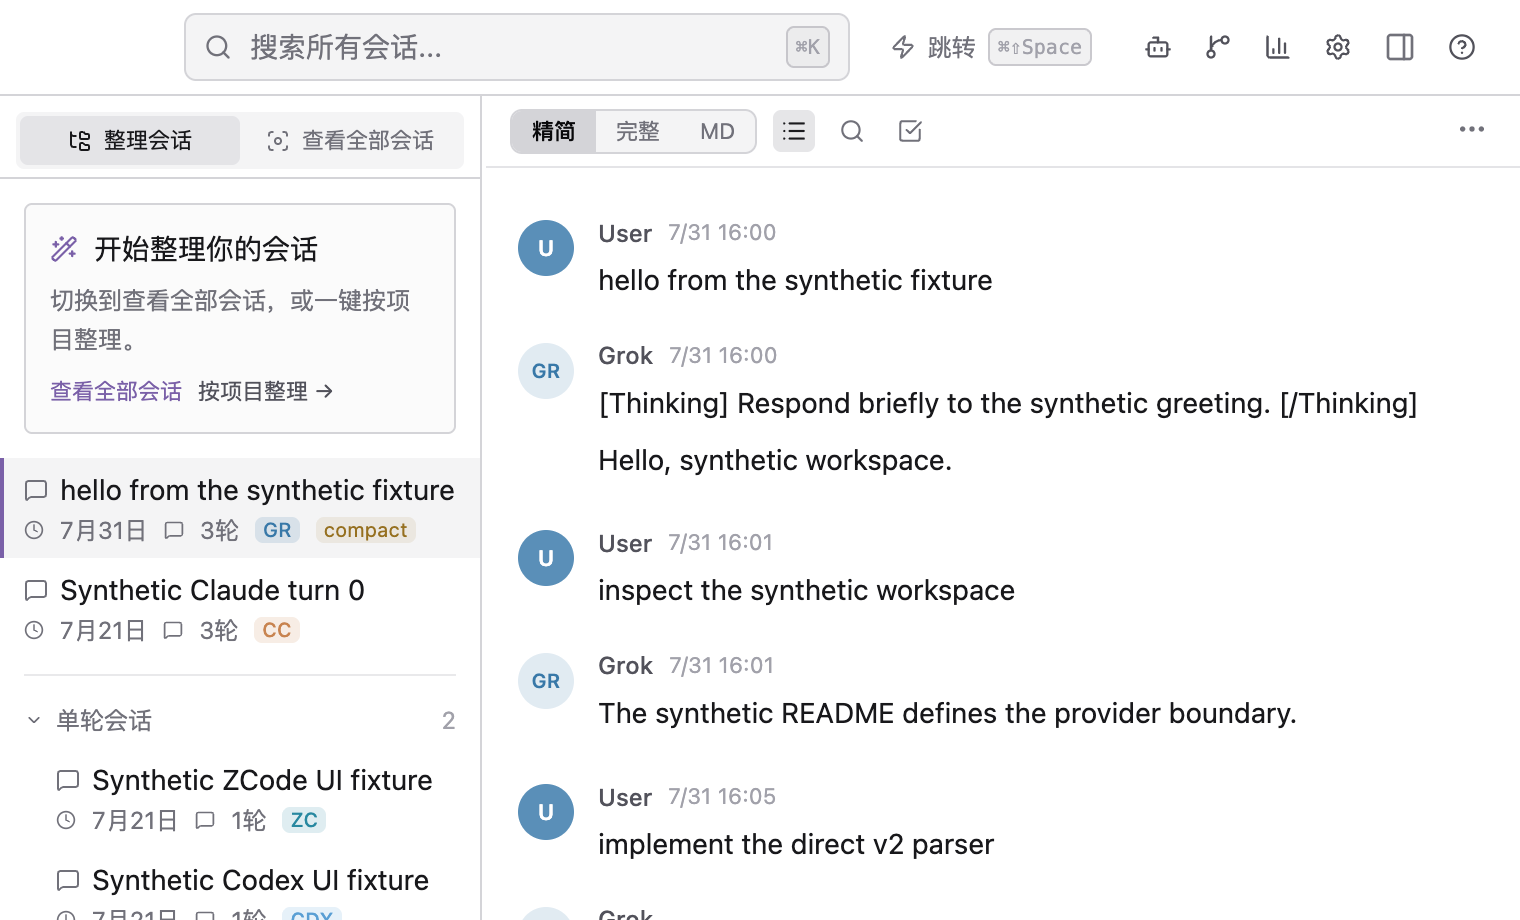Click 'The synthetic README defines the provider boundary.'

(947, 713)
